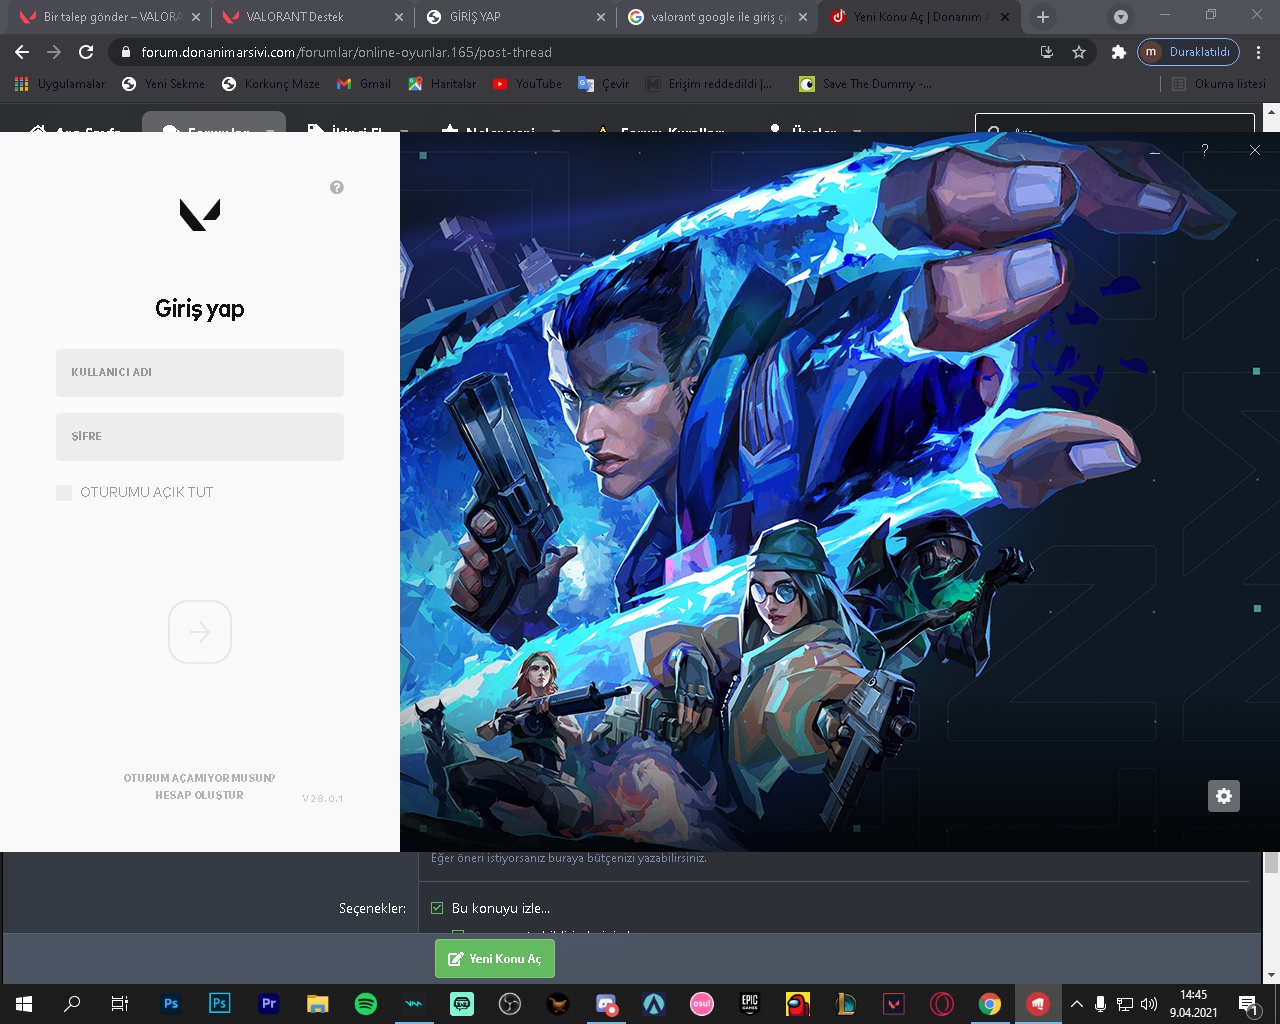Switch to VALORANT Destek tab

[313, 17]
